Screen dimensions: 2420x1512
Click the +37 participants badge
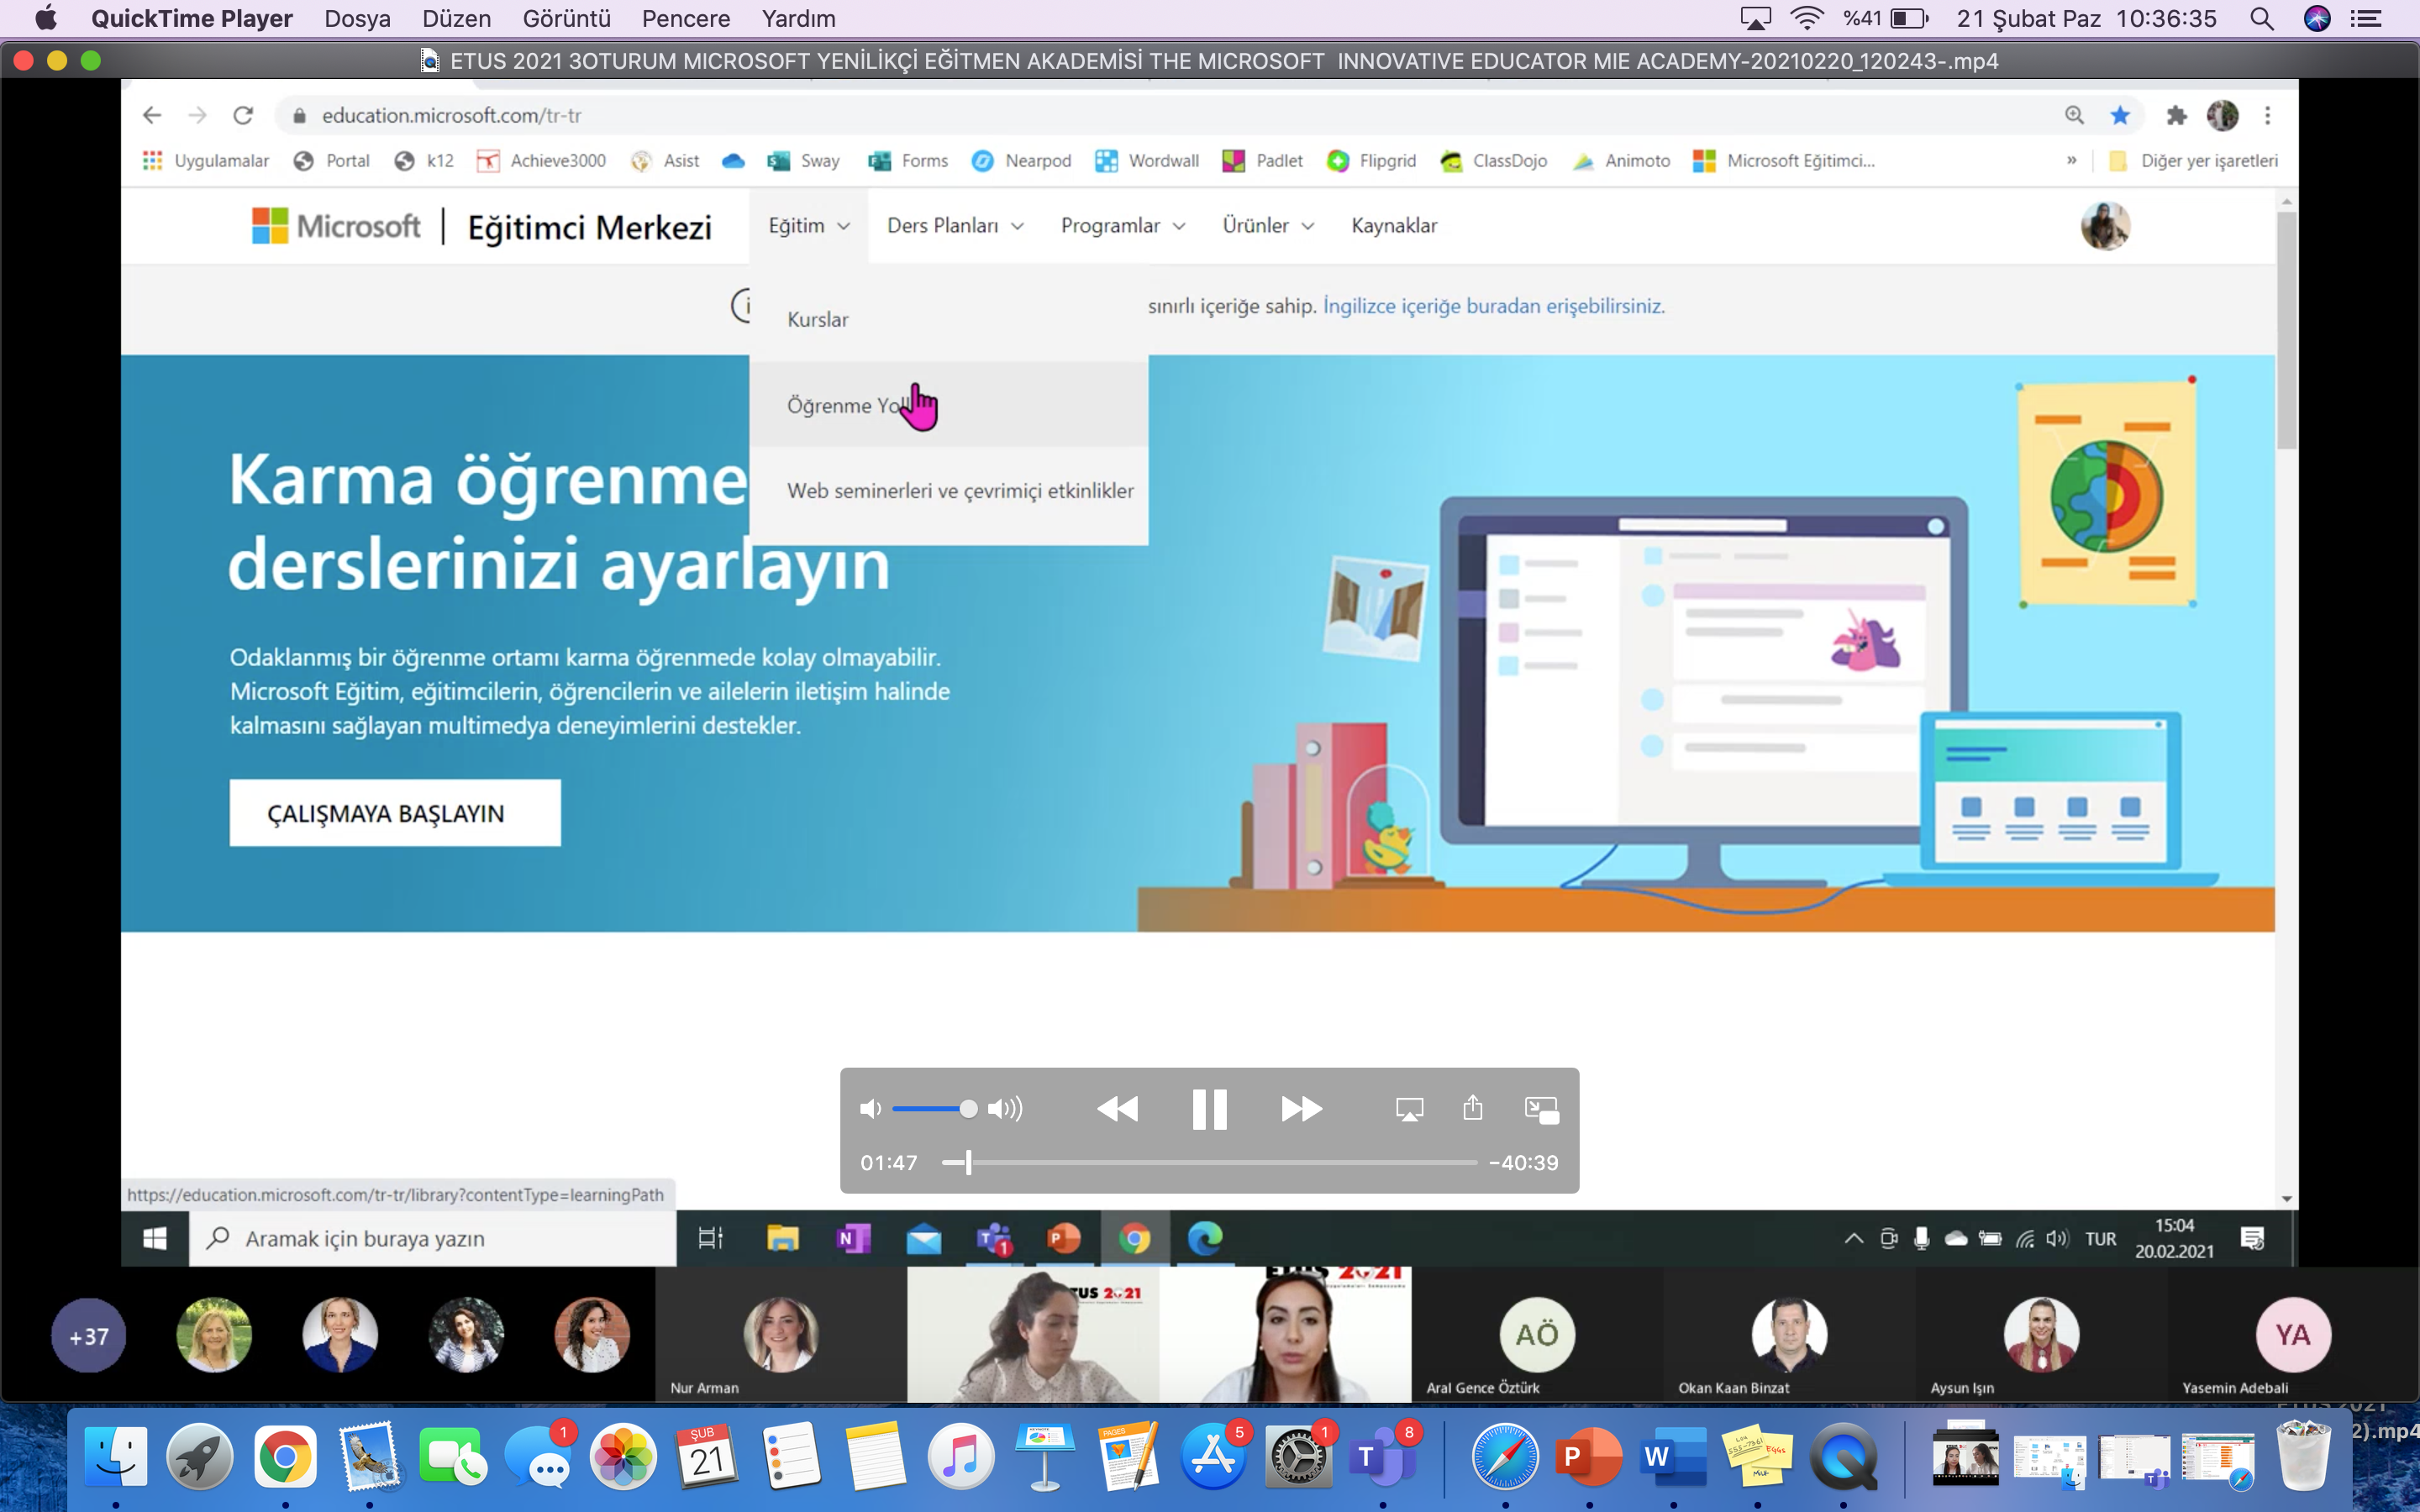pos(88,1336)
